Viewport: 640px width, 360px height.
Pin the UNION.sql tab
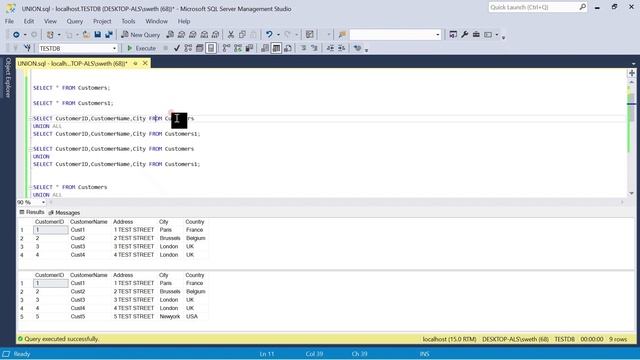135,63
